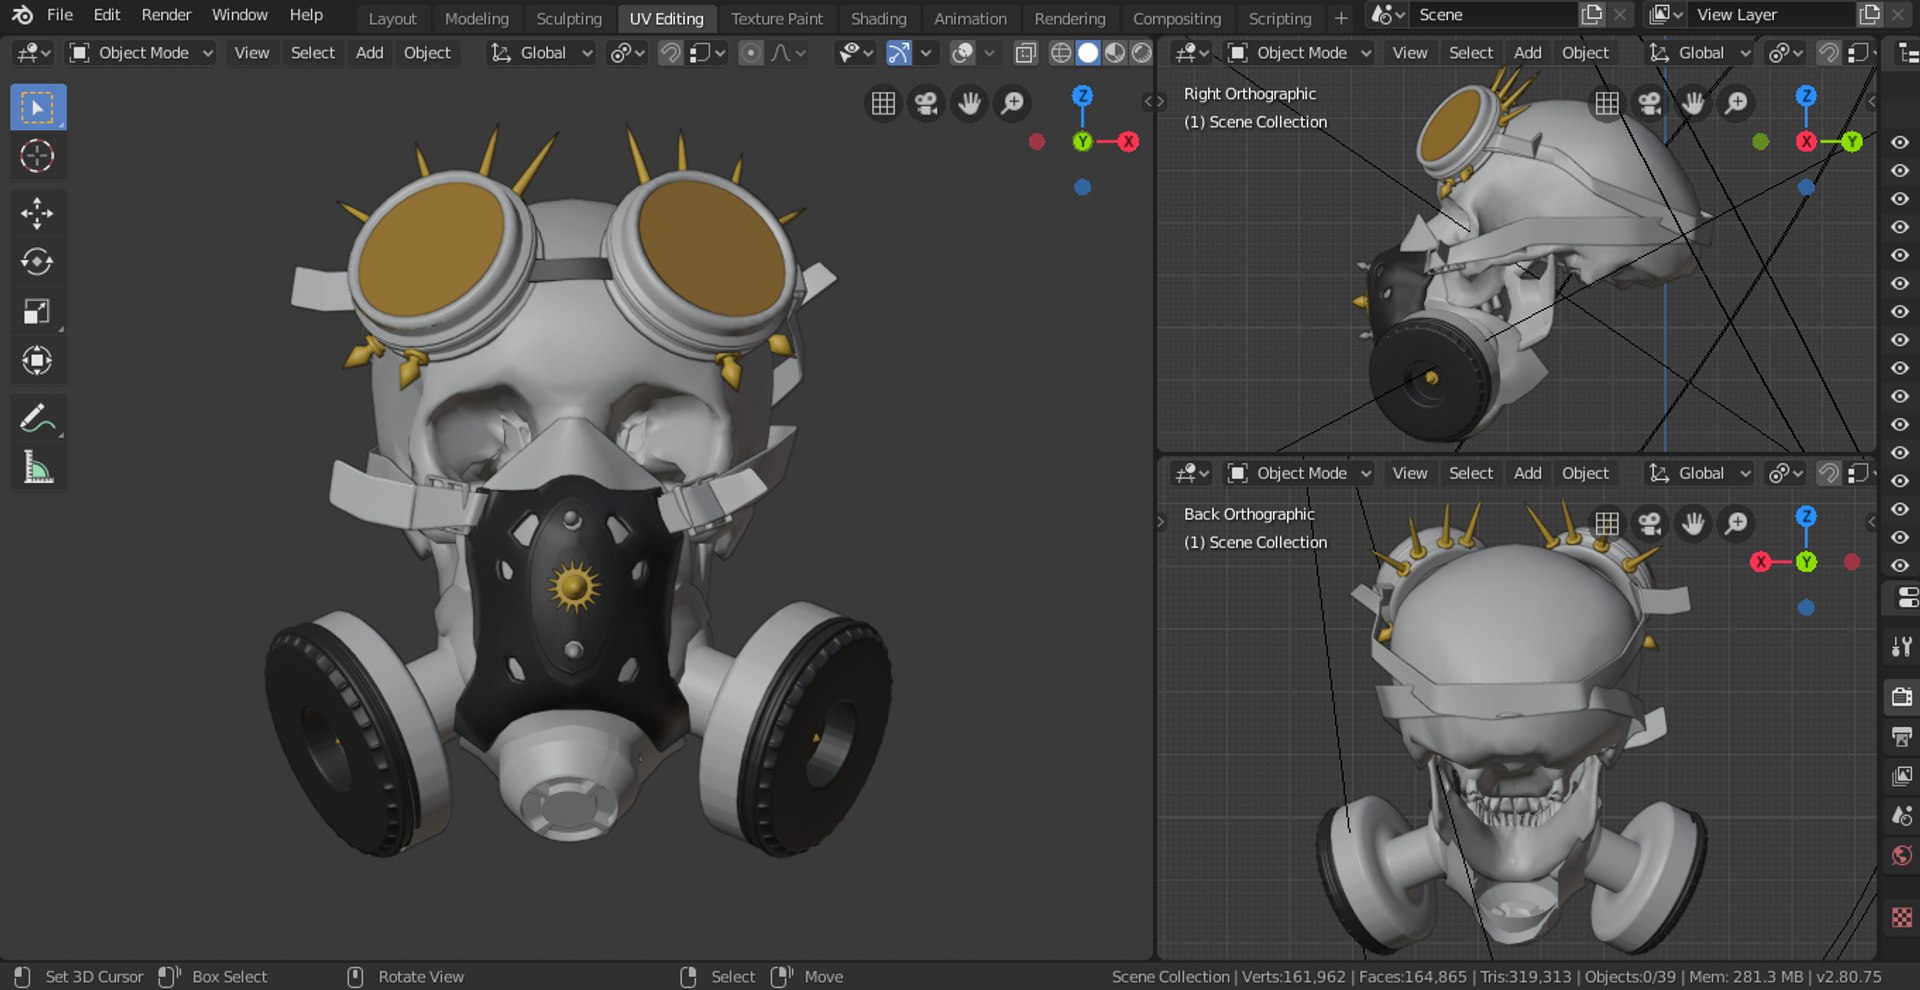Open Global orientation dropdown in main viewport
The height and width of the screenshot is (990, 1920).
[541, 53]
